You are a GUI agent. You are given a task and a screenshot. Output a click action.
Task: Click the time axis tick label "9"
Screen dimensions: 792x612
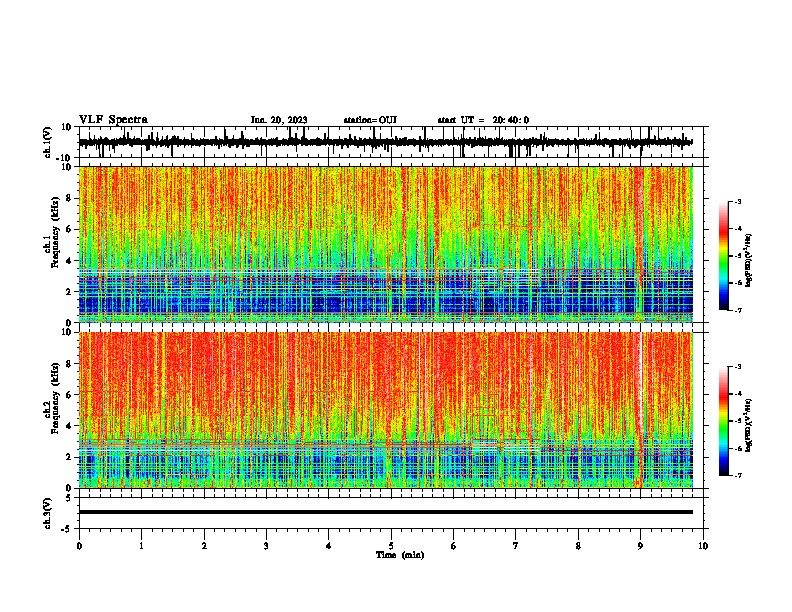tap(640, 546)
